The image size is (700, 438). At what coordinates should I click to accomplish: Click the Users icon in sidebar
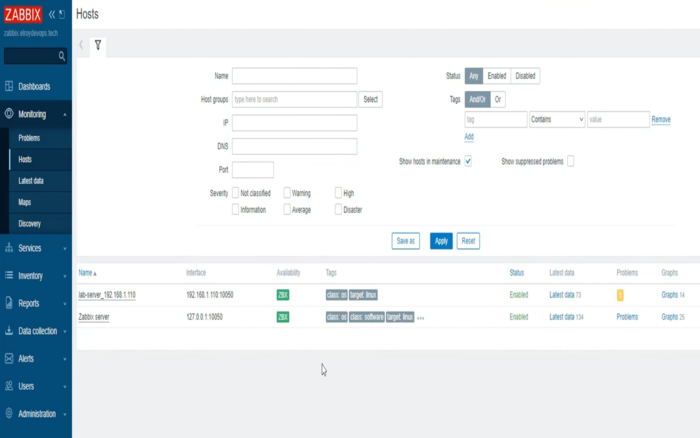[9, 386]
